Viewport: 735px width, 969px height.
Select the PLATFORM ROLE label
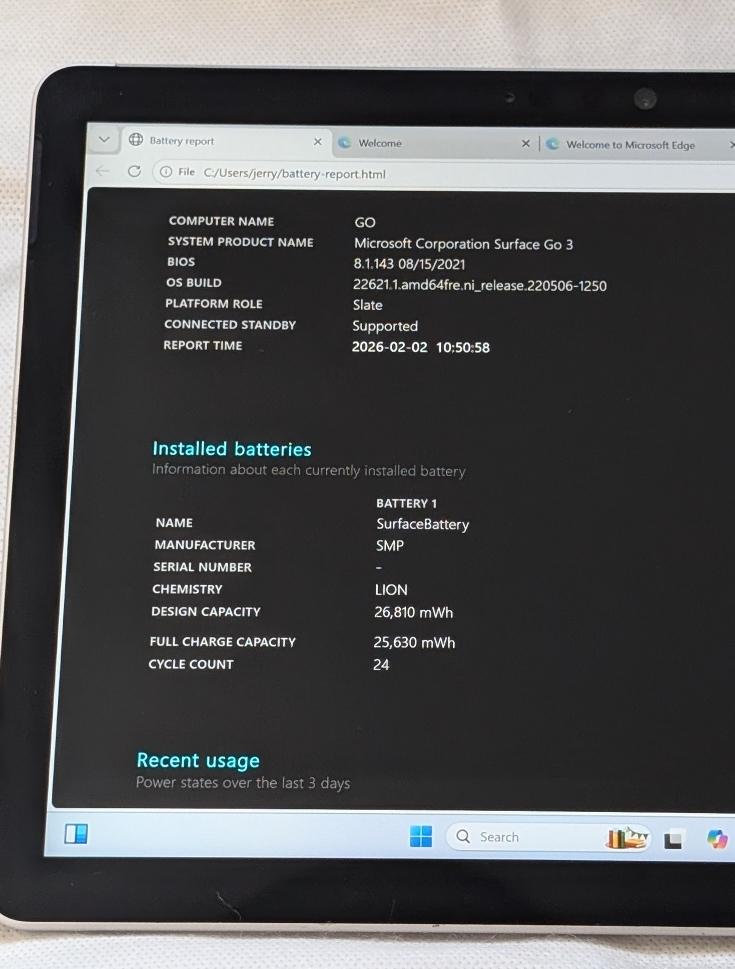click(x=214, y=303)
